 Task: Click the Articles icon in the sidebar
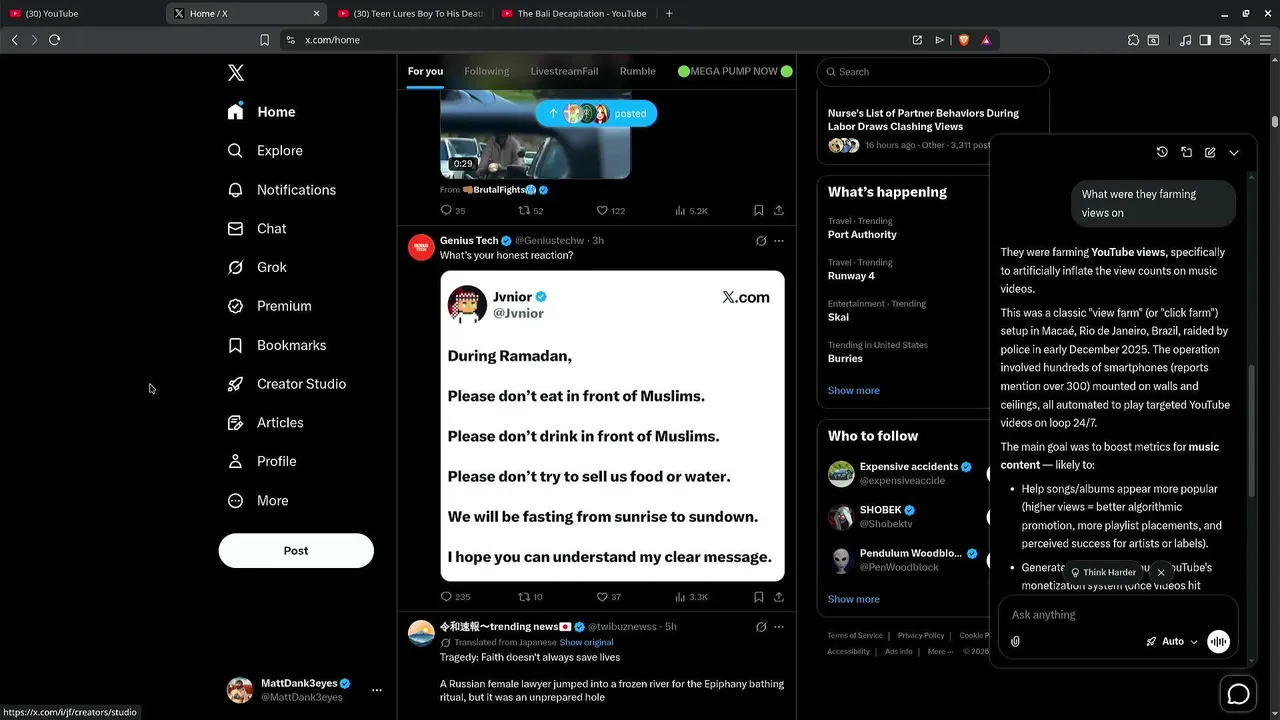tap(235, 423)
